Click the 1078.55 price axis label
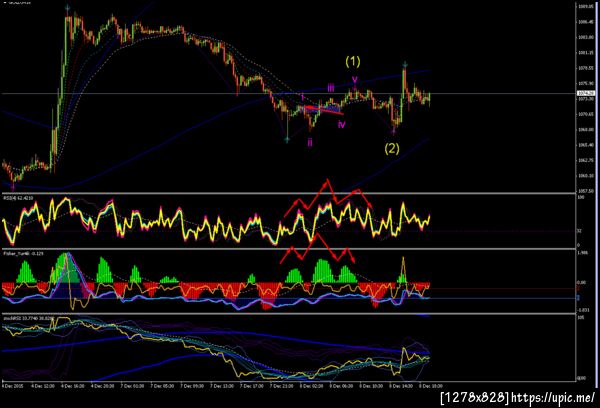The width and height of the screenshot is (600, 408). coord(585,68)
